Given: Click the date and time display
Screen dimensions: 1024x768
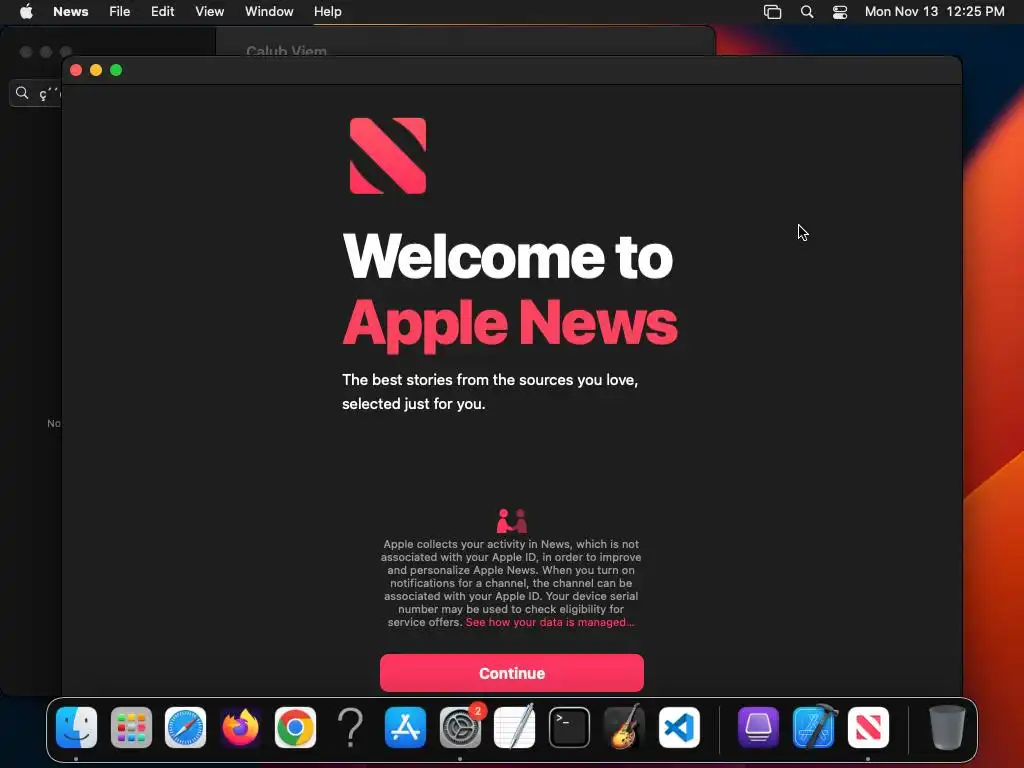Looking at the screenshot, I should tap(935, 12).
